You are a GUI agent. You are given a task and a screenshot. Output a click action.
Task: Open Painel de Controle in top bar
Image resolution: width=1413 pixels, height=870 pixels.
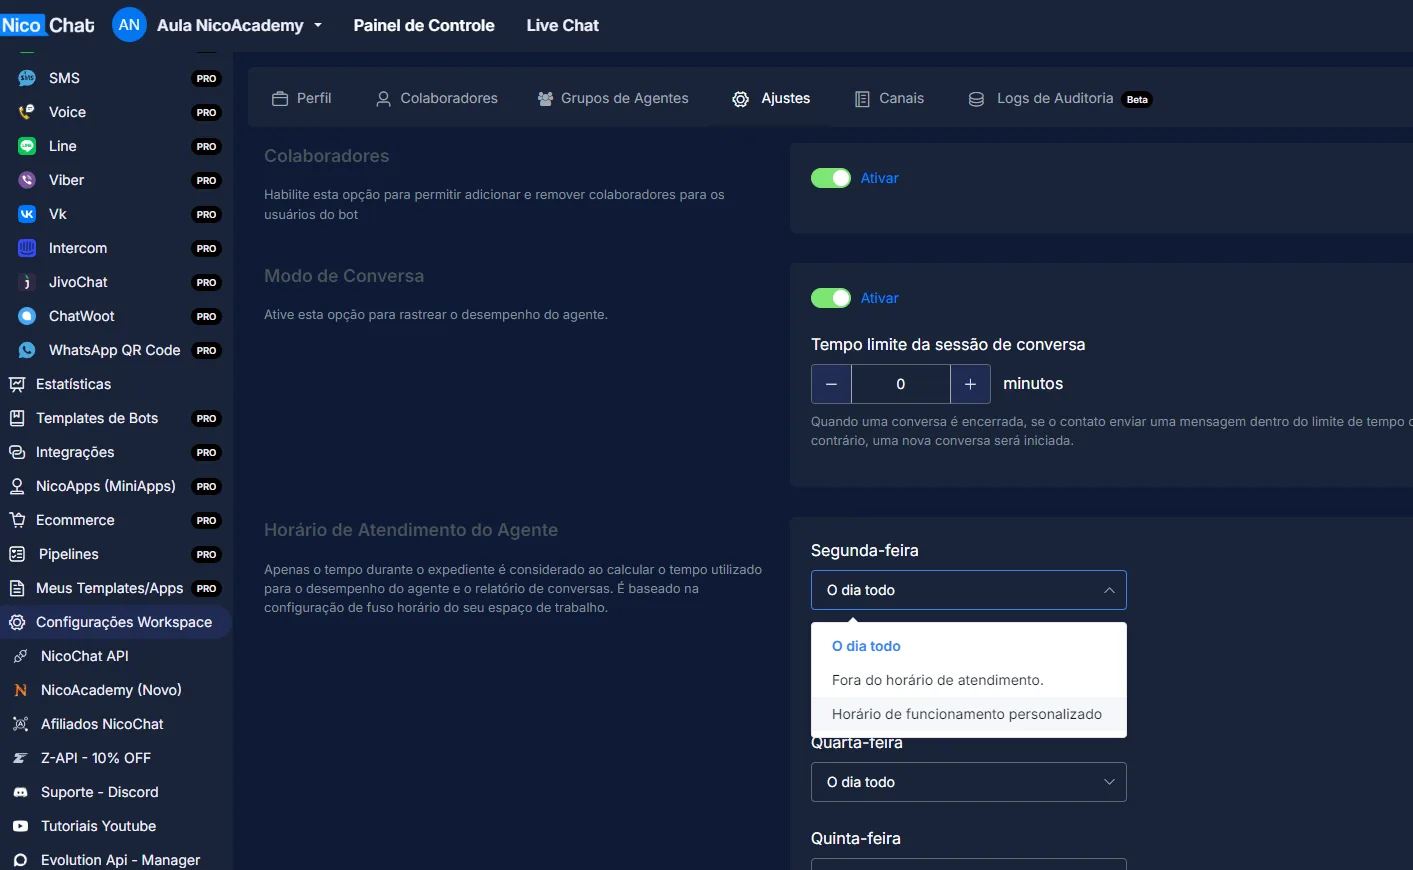tap(424, 25)
